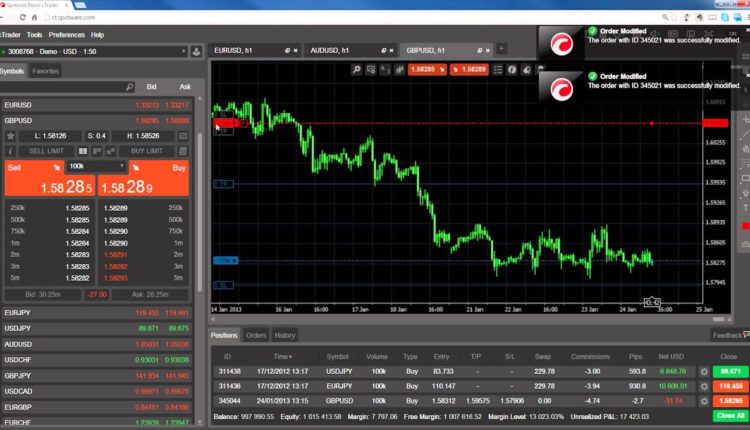Close USDJPY position at 89.671
This screenshot has height=430, width=750.
coord(730,372)
